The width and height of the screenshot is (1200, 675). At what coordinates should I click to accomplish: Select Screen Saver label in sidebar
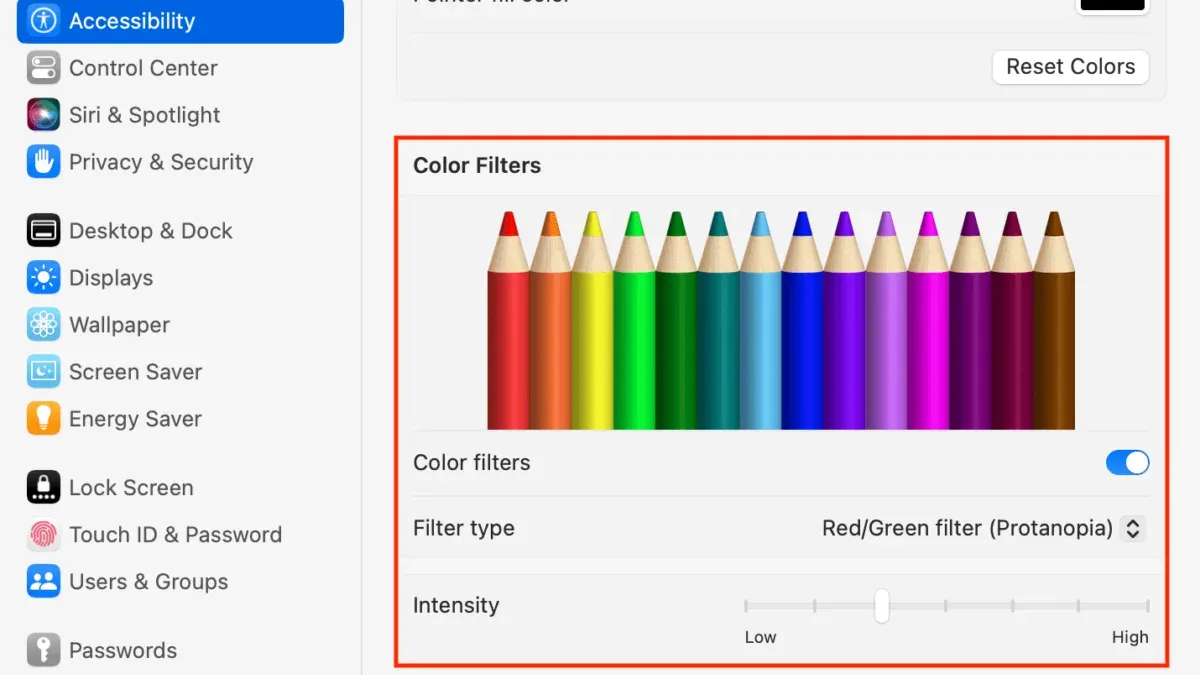136,372
